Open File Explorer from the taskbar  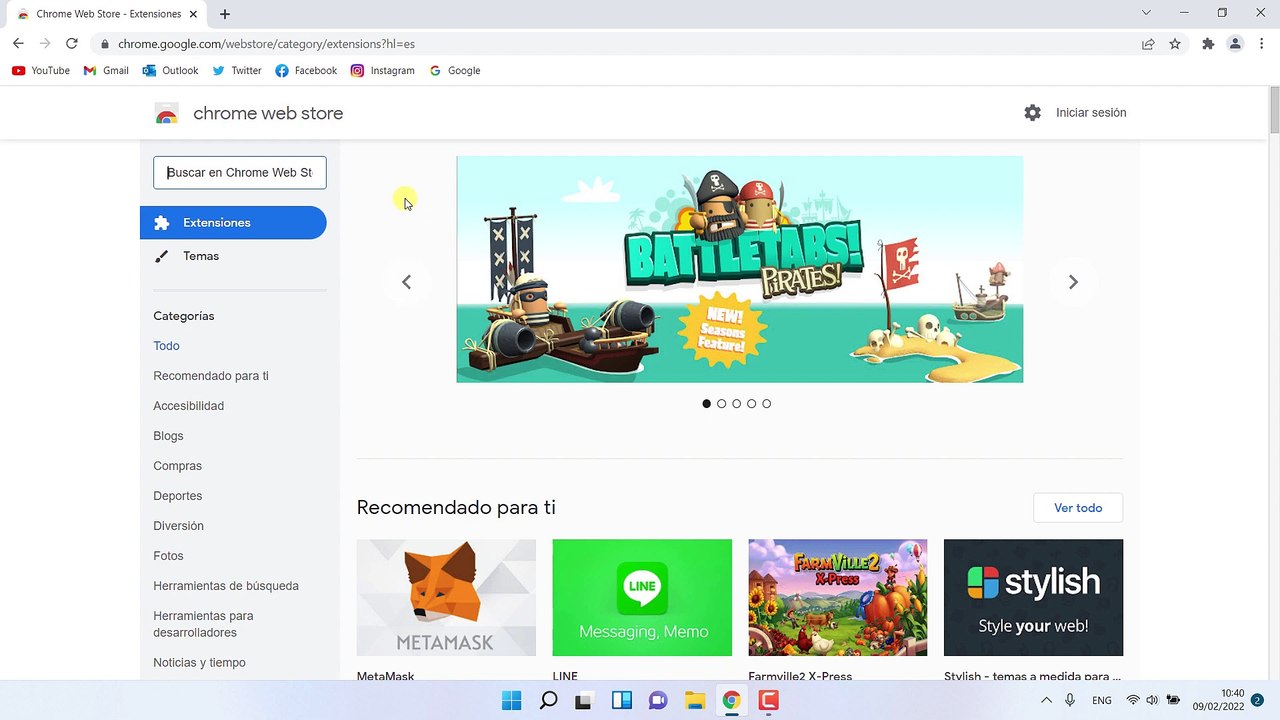(695, 701)
